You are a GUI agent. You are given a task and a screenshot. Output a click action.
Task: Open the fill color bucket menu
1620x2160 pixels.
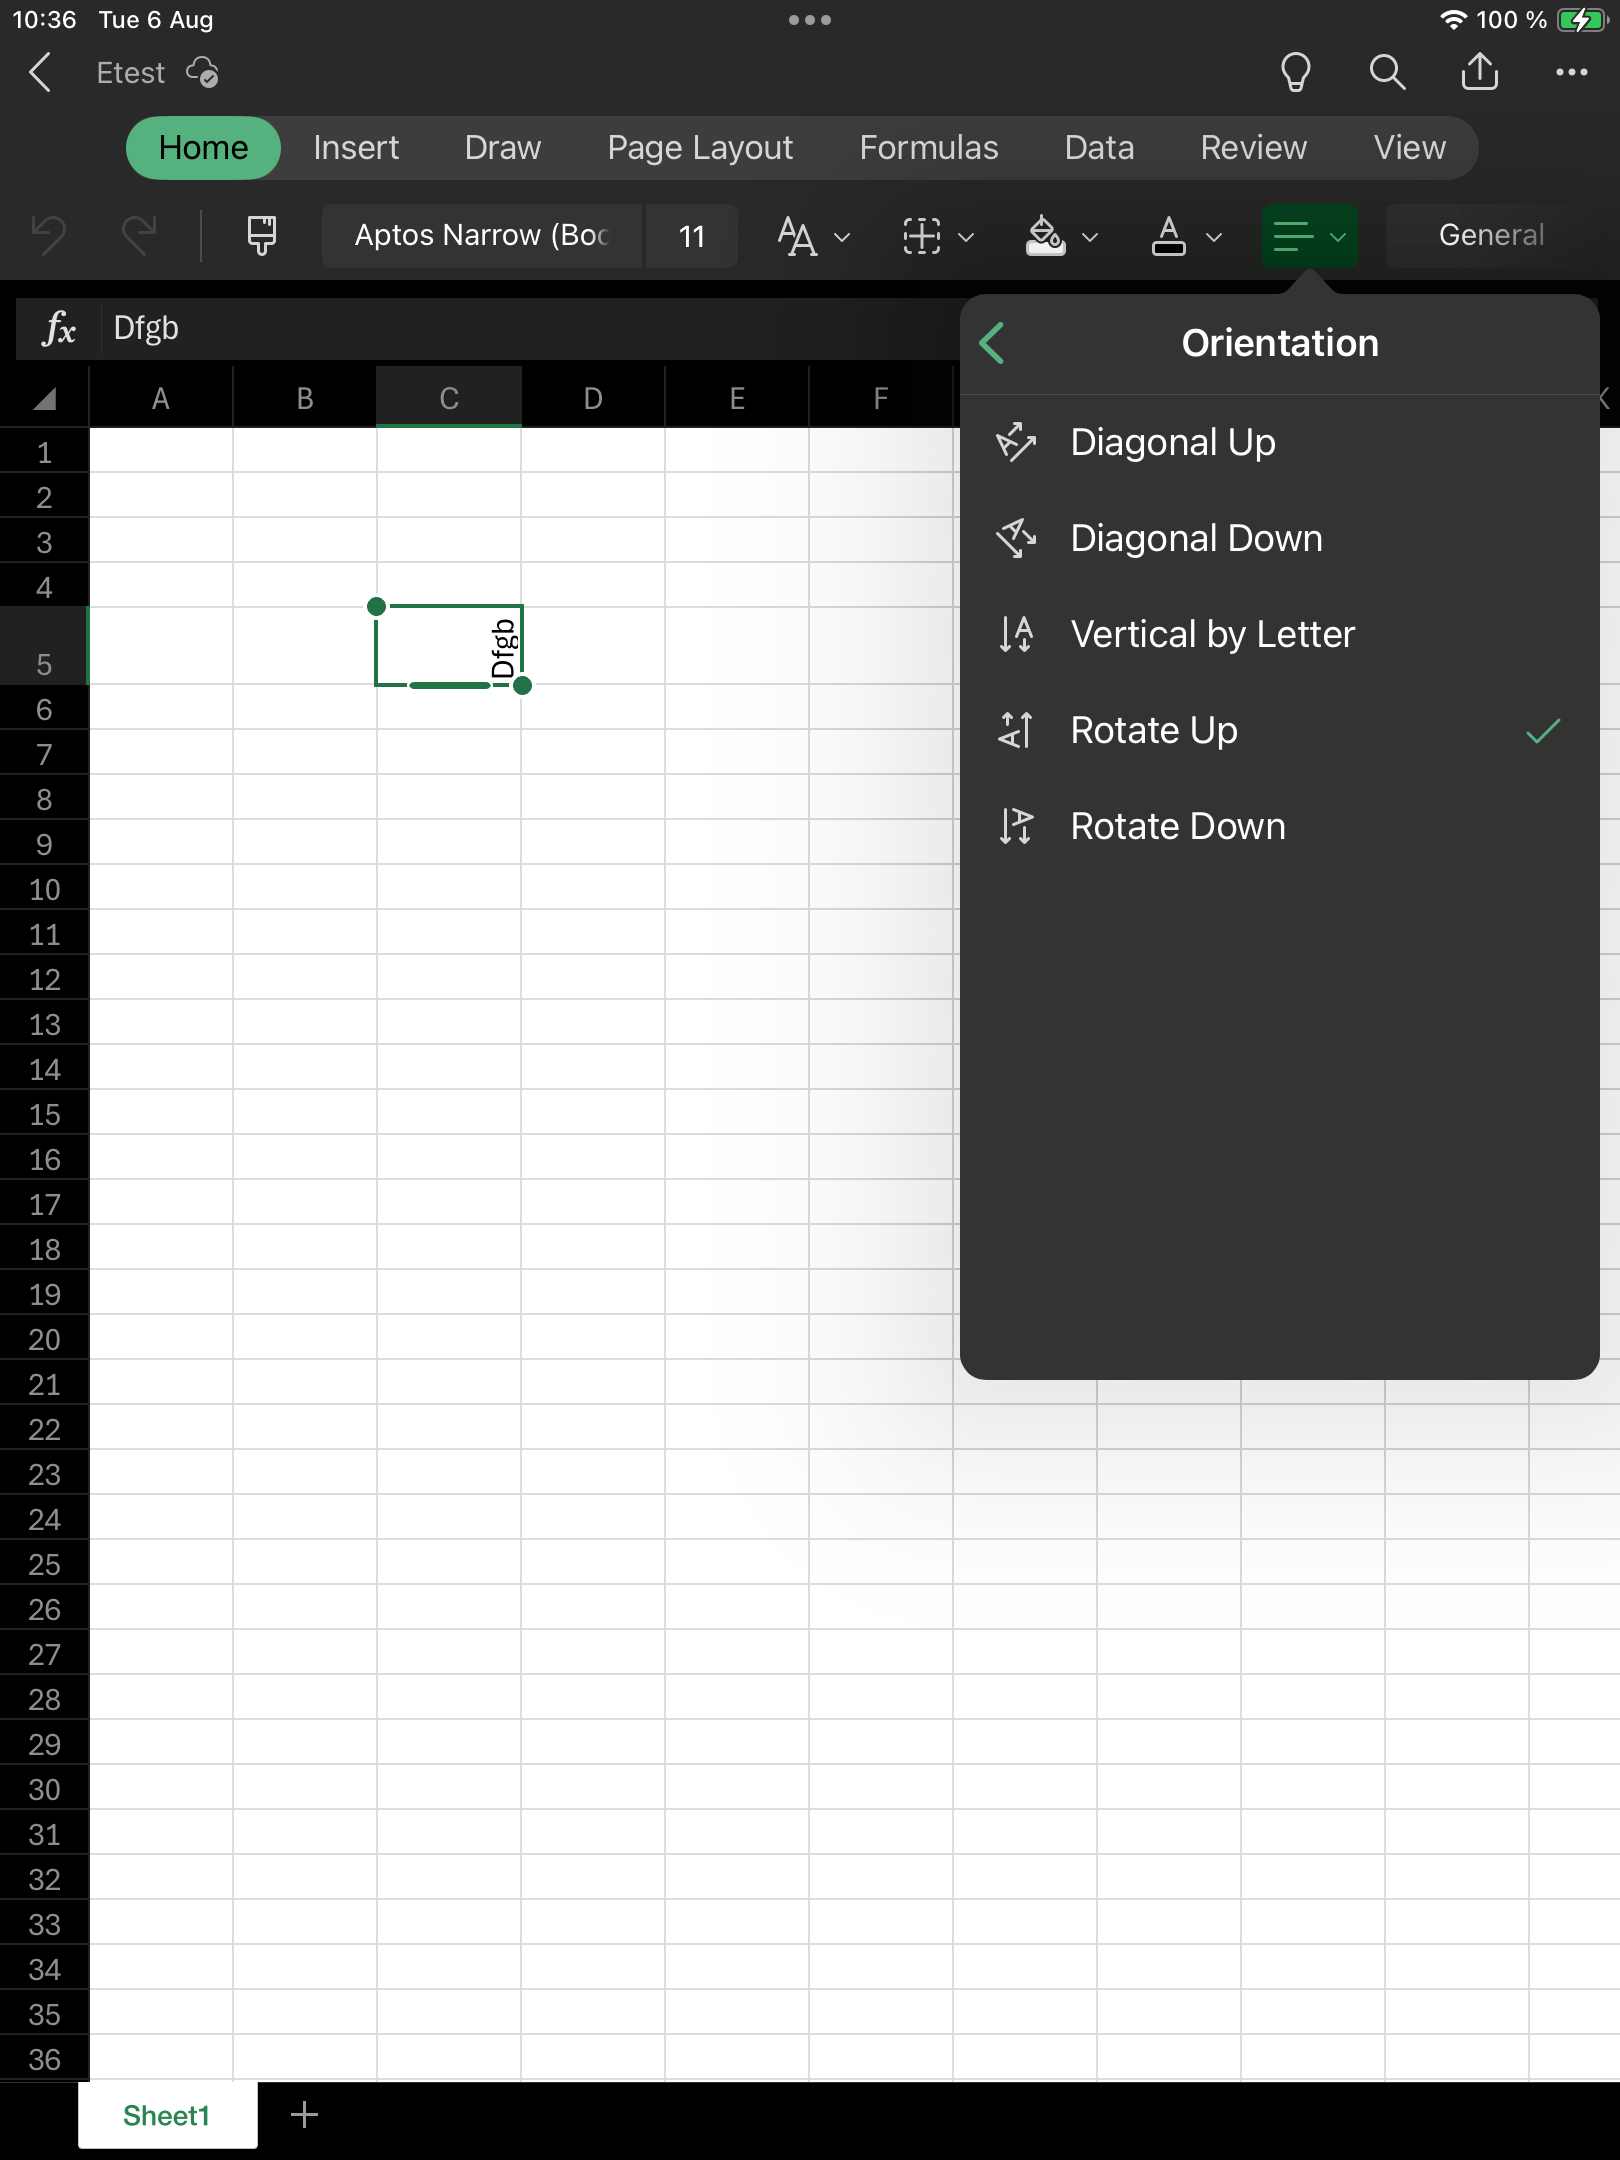coord(1061,237)
